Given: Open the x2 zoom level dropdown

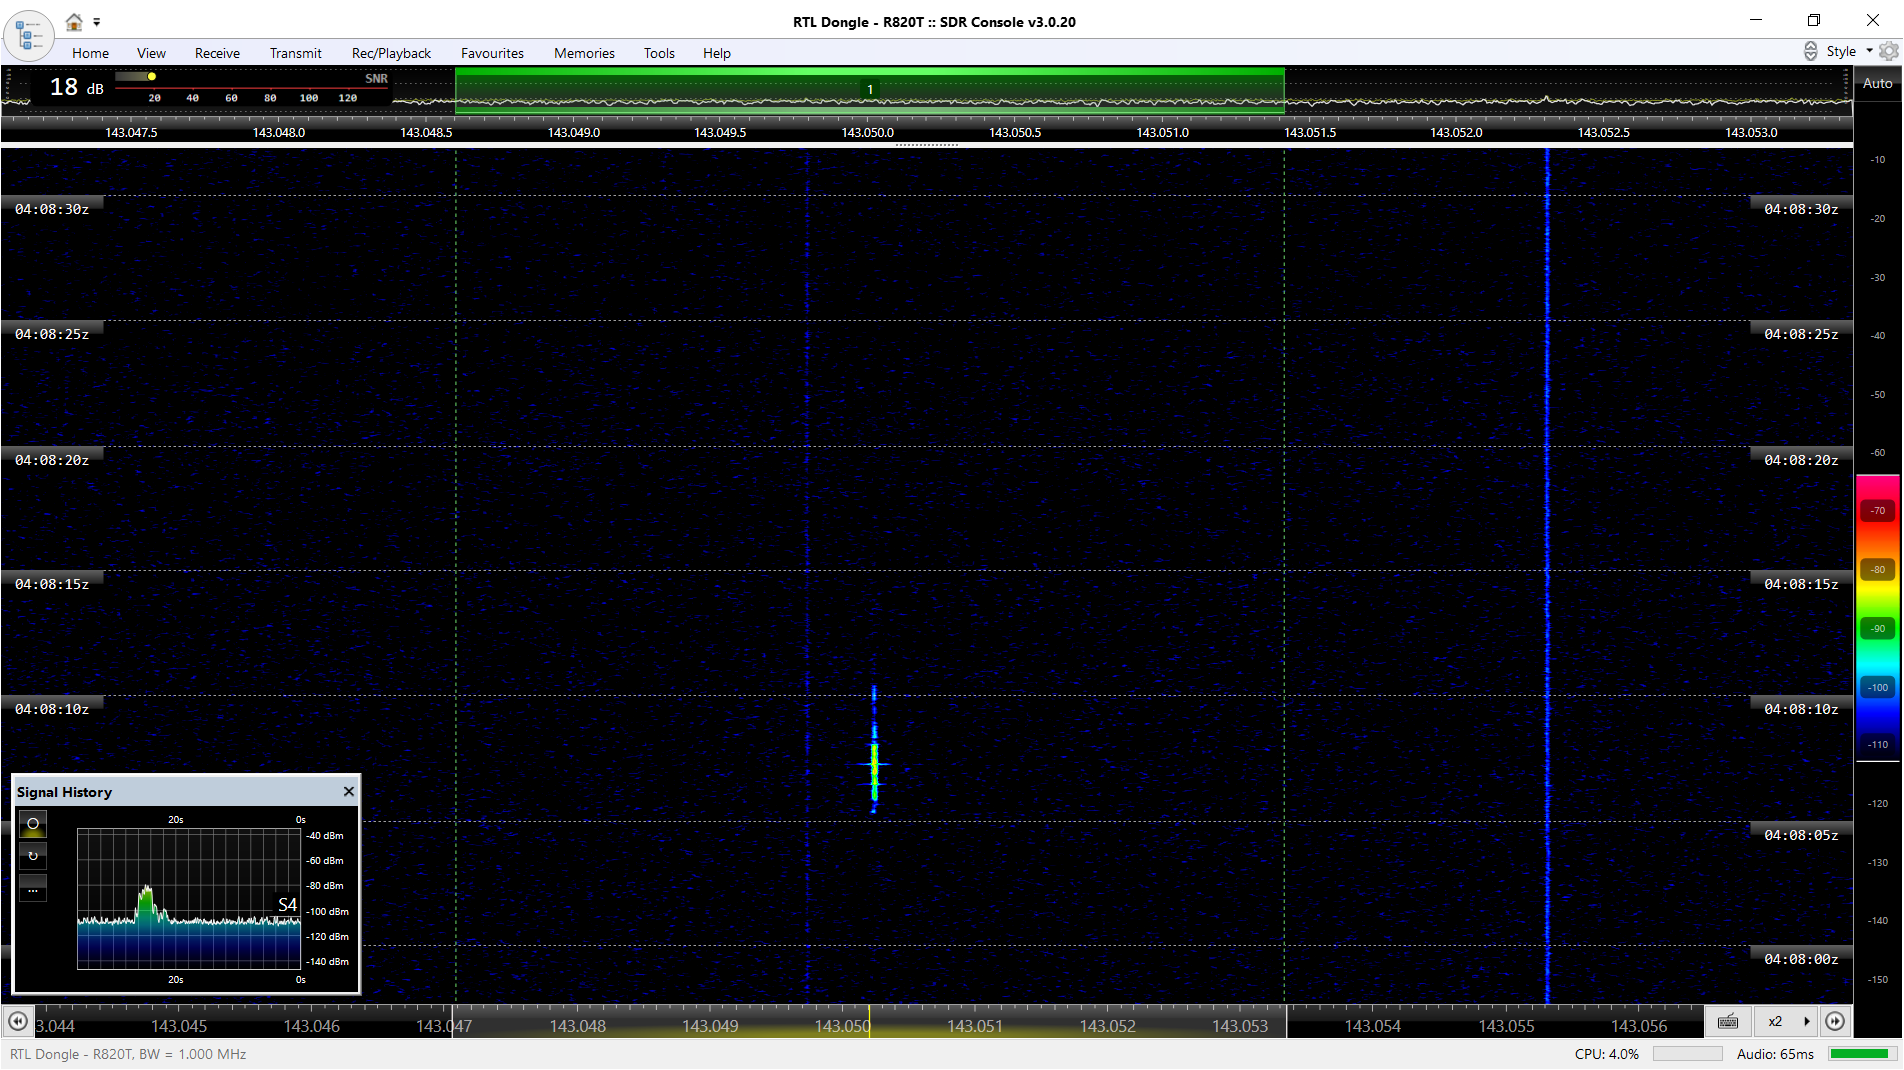Looking at the screenshot, I should point(1787,1021).
